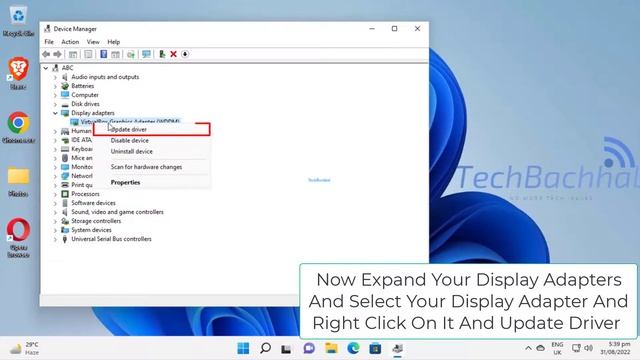640x360 pixels.
Task: Click the OneDrive cloud tray icon
Action: tap(540, 348)
